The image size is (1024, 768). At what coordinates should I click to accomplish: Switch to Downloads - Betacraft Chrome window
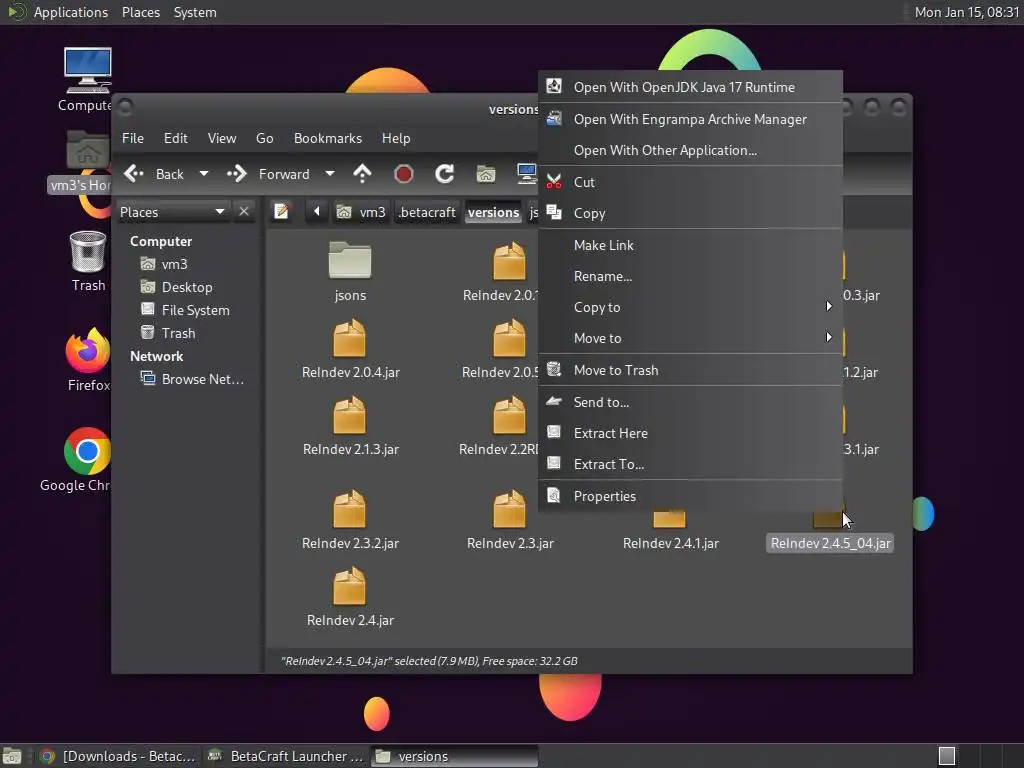point(118,756)
